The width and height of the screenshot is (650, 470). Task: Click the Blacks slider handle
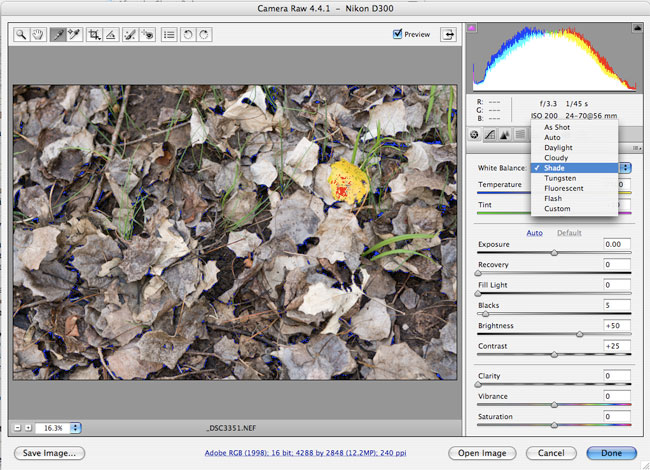(x=485, y=314)
